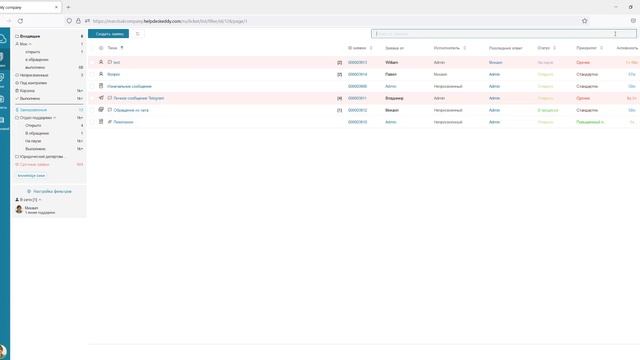Sort tickets by the 'Тема' column arrow

click(x=122, y=48)
